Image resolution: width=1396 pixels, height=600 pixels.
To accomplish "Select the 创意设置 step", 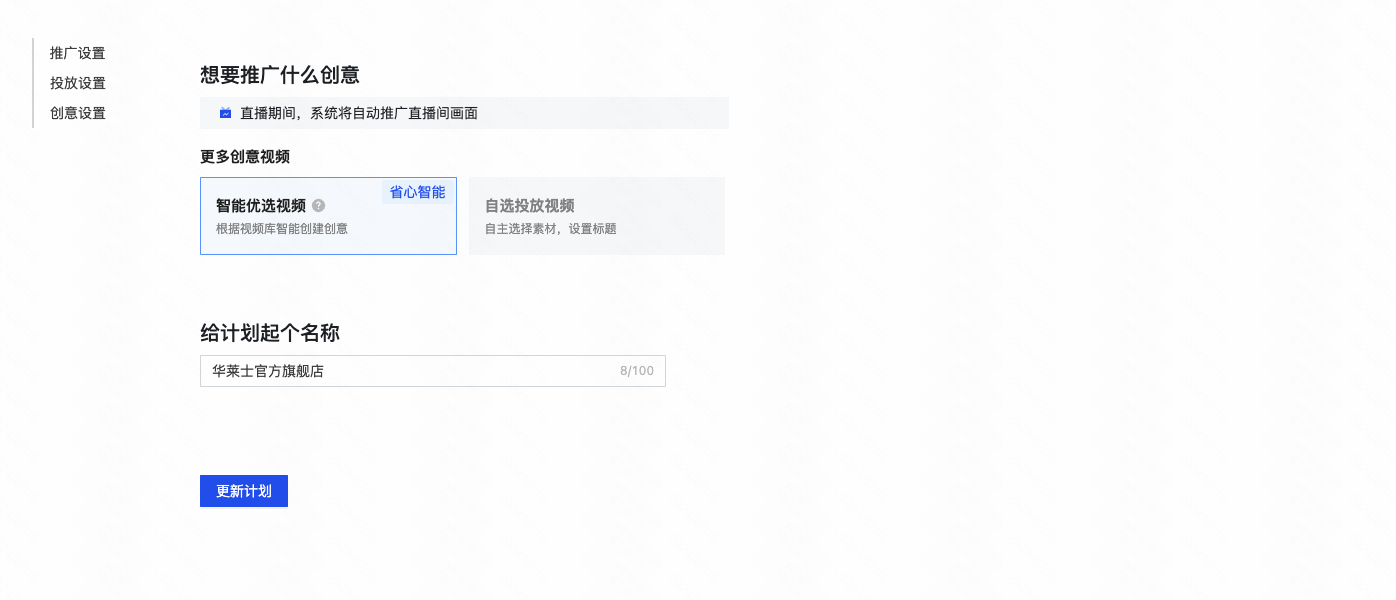I will coord(77,113).
